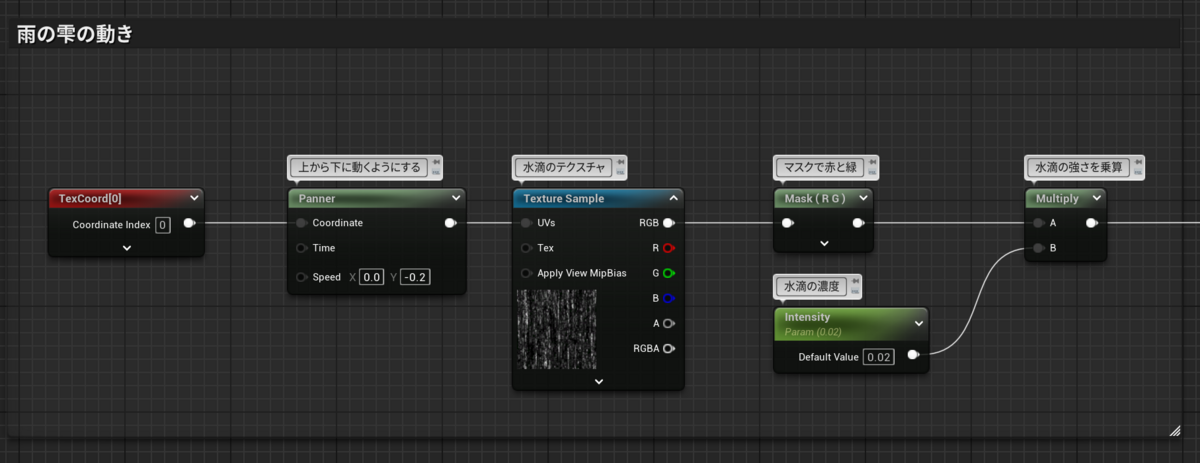Grab the comment box resize handle corner
1200x463 pixels.
(x=1175, y=430)
